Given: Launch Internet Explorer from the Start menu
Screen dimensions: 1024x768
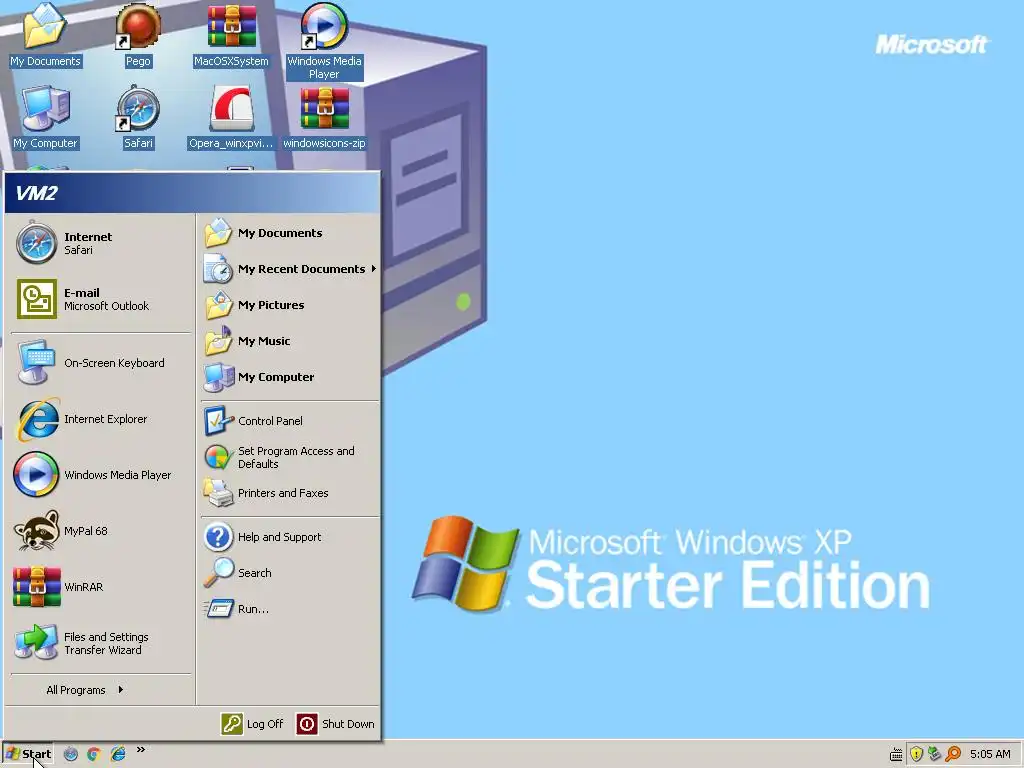Looking at the screenshot, I should [99, 419].
